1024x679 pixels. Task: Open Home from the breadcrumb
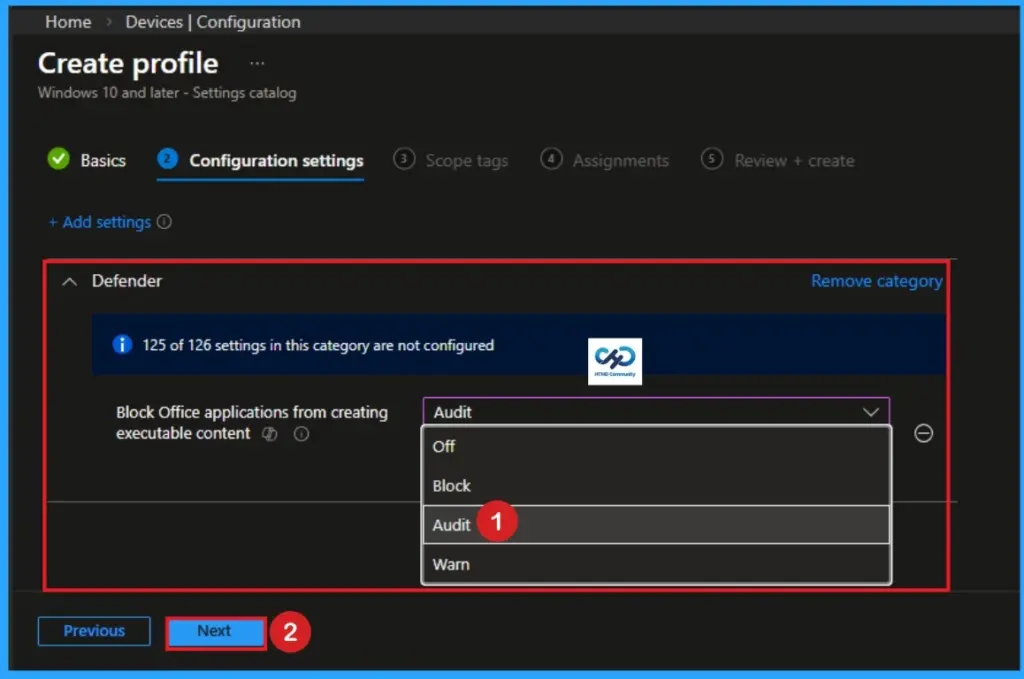pos(67,21)
